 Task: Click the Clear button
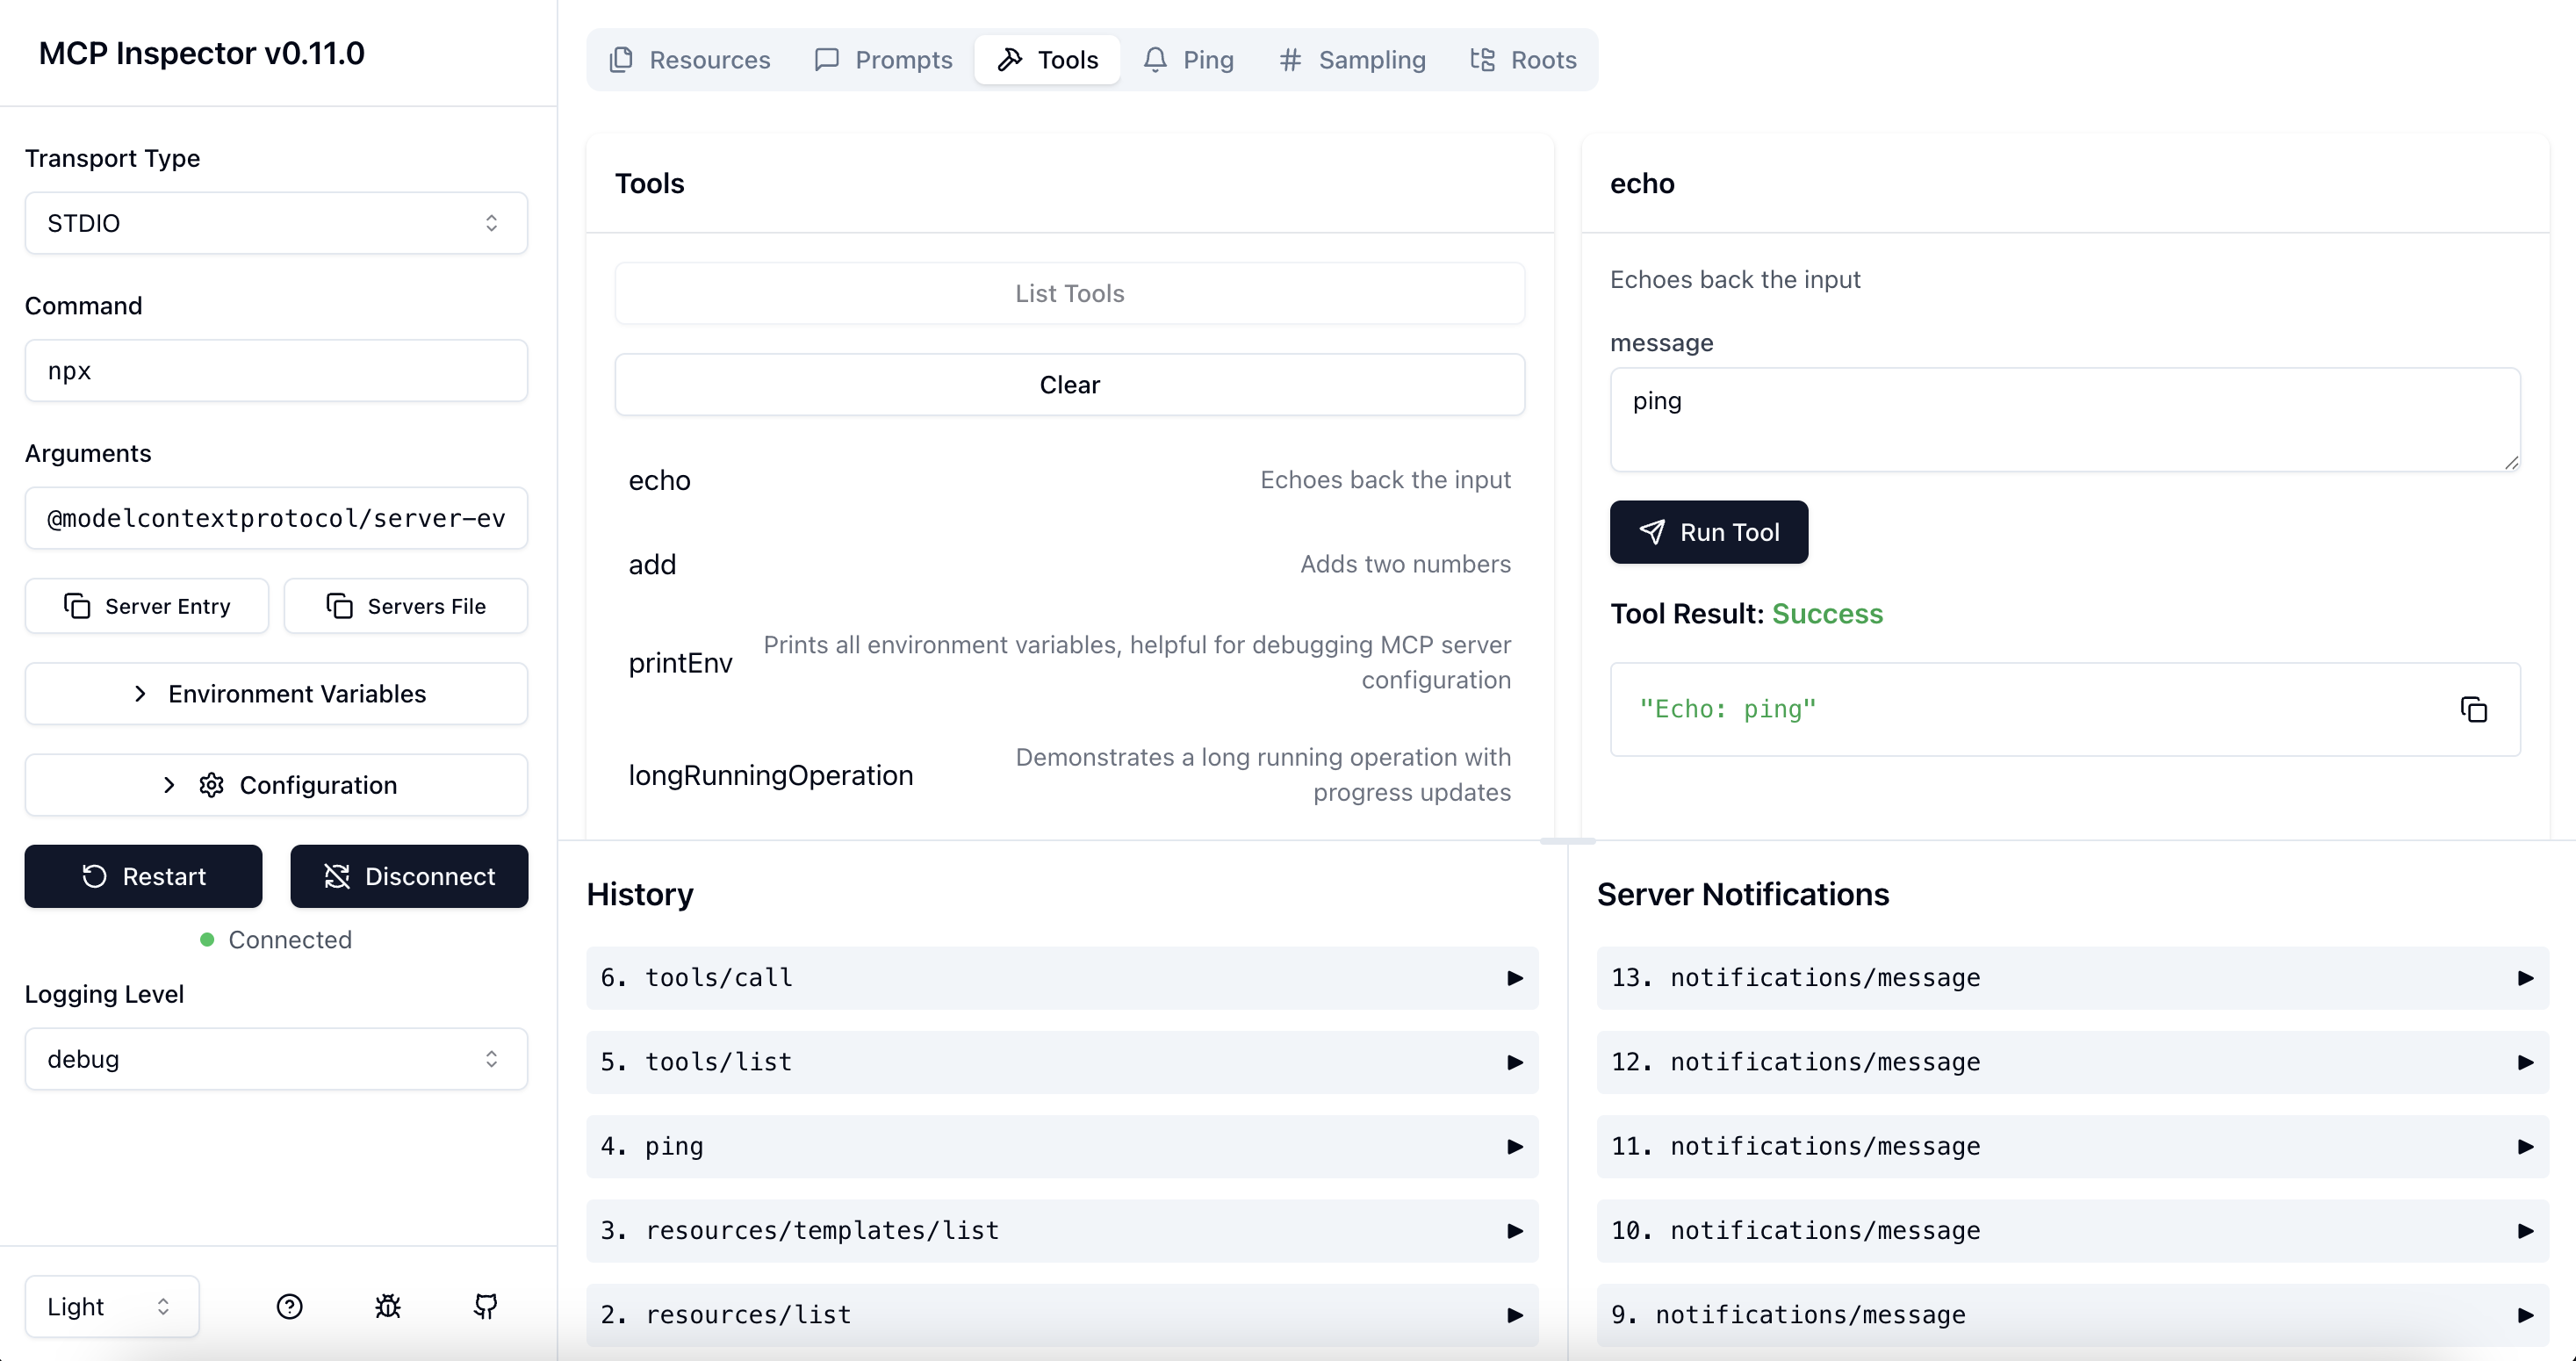click(1069, 384)
